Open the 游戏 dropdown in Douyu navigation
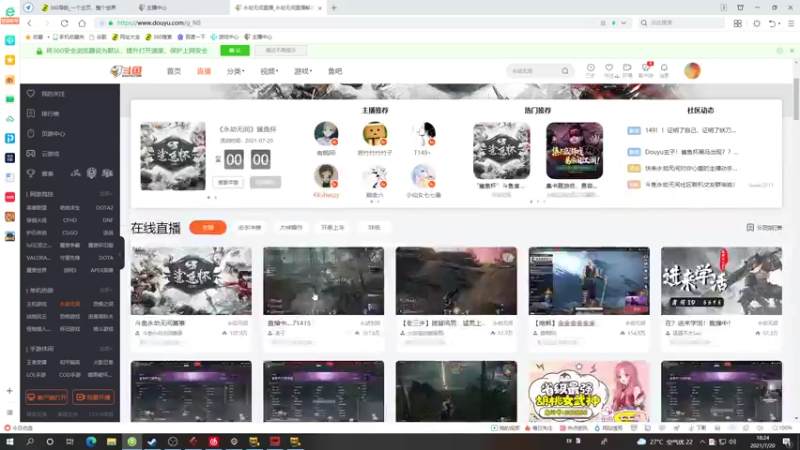 click(303, 71)
